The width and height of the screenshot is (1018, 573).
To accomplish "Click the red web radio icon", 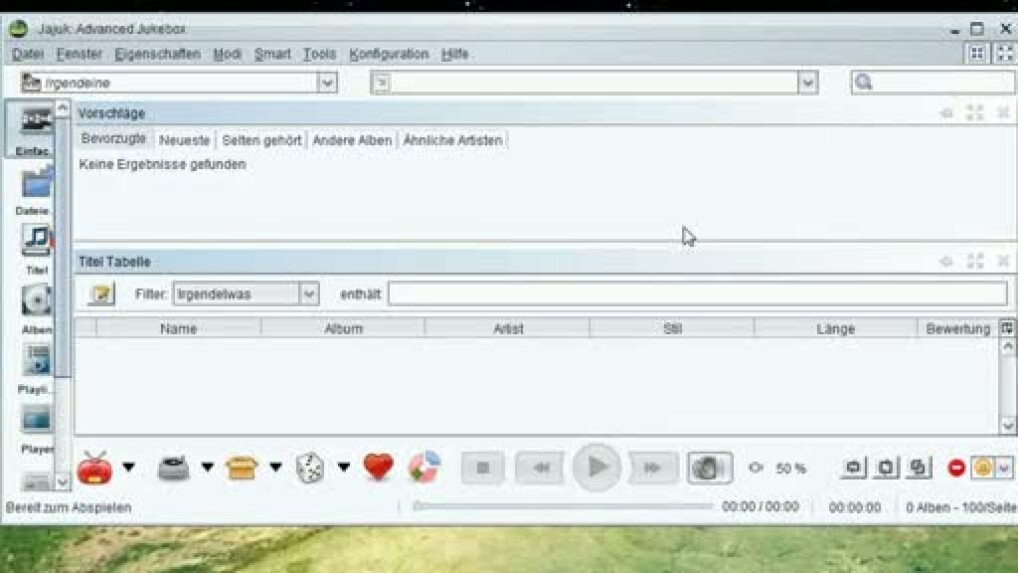I will pos(95,468).
